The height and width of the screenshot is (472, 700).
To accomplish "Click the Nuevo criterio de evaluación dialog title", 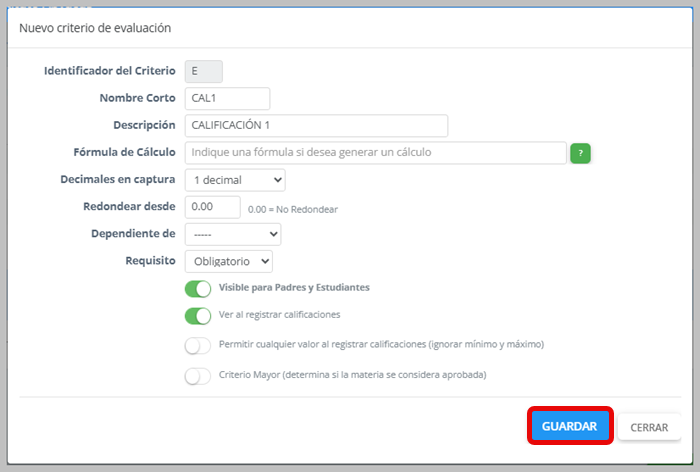I will pyautogui.click(x=95, y=28).
